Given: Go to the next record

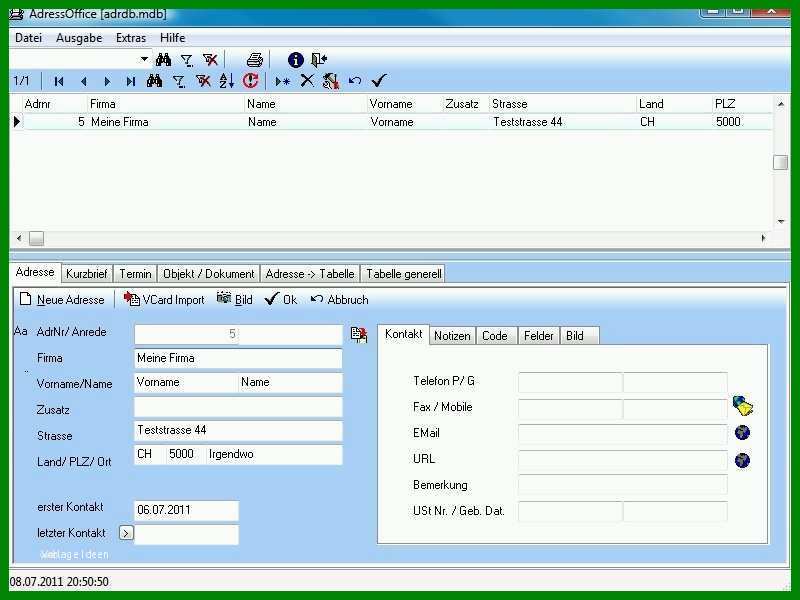Looking at the screenshot, I should pos(107,81).
